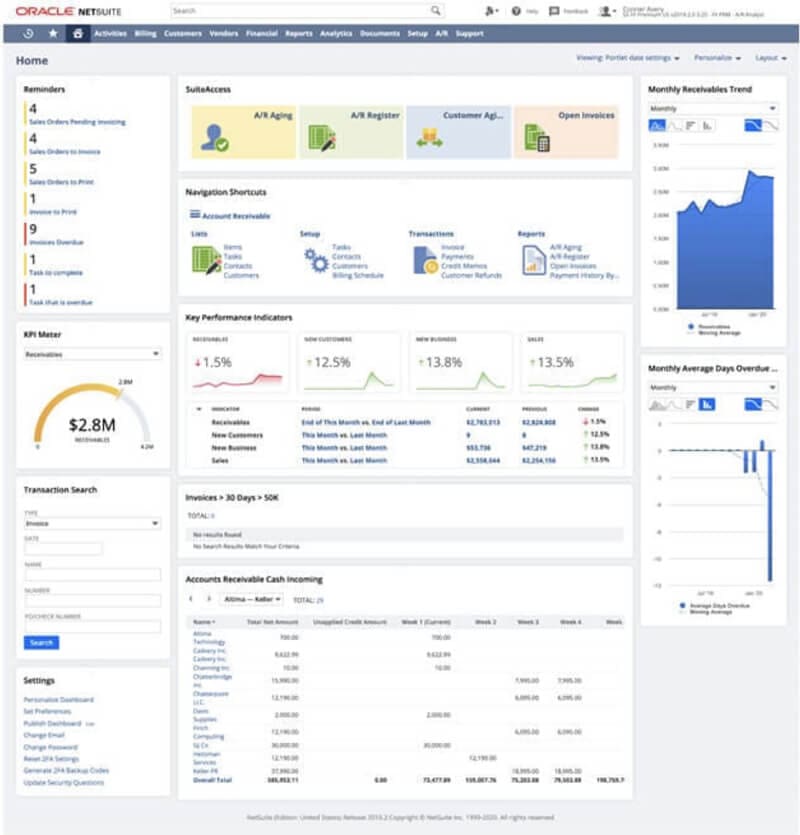The height and width of the screenshot is (835, 800).
Task: Open Receivables period comparison link
Action: (x=366, y=422)
